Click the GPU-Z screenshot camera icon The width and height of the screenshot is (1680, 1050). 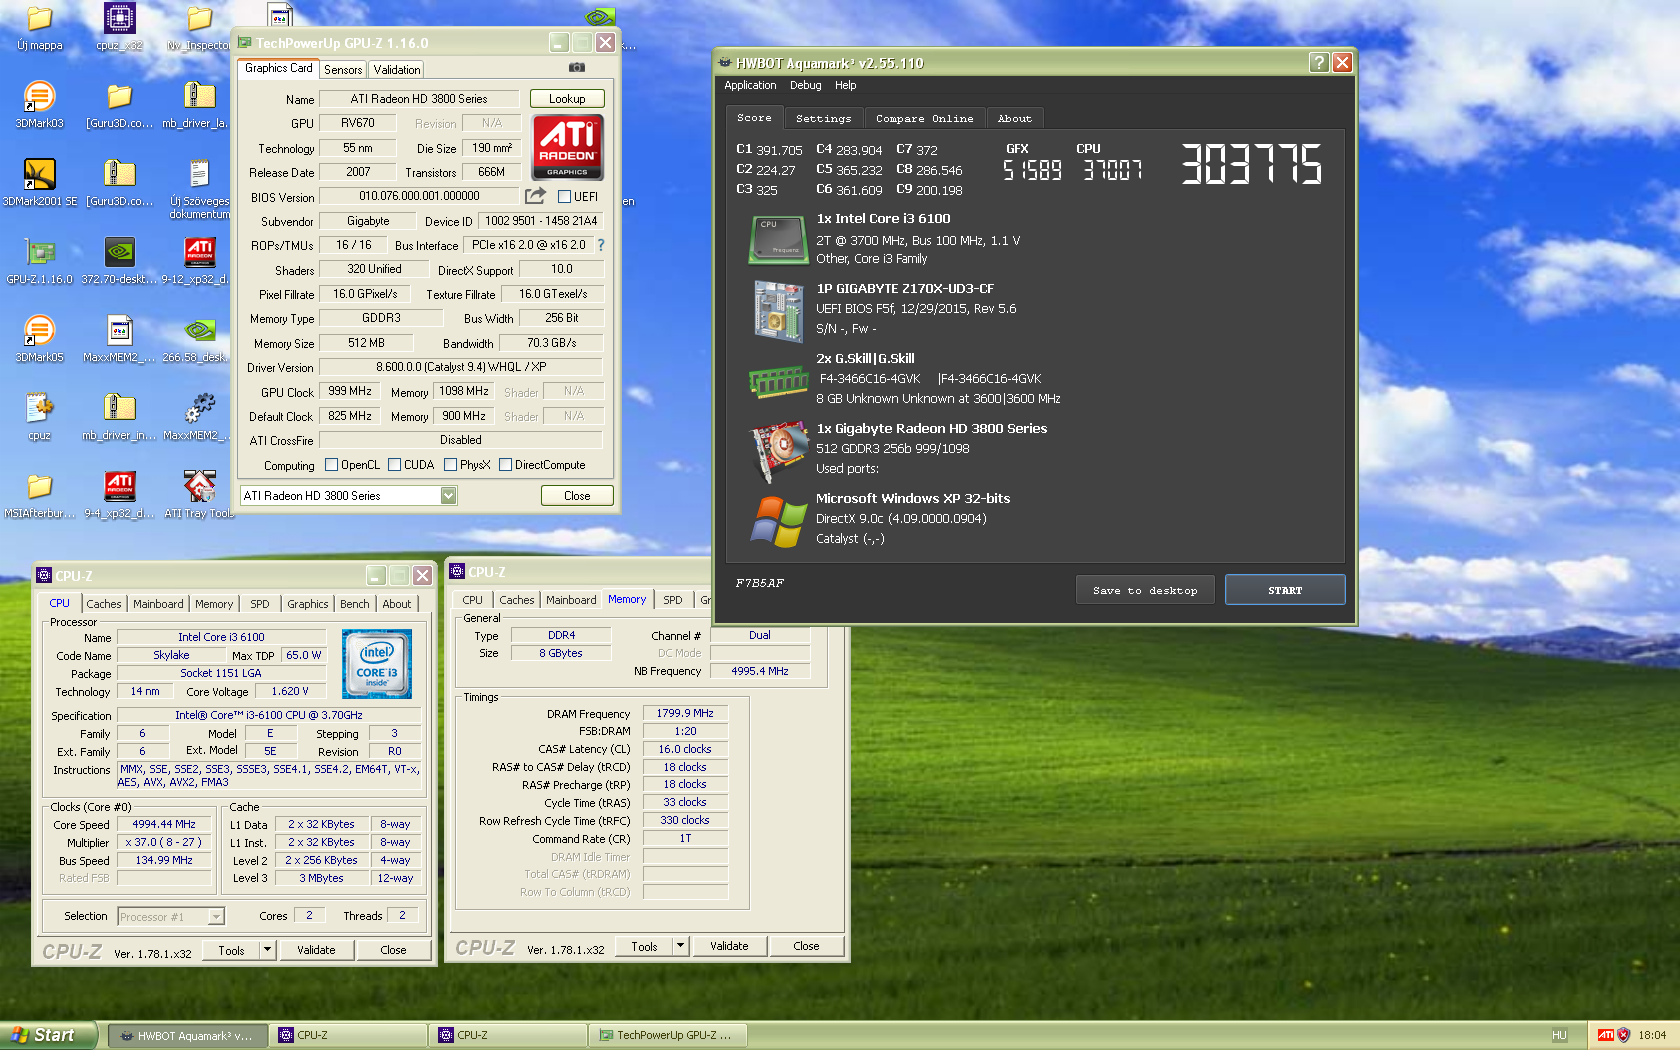click(x=577, y=68)
